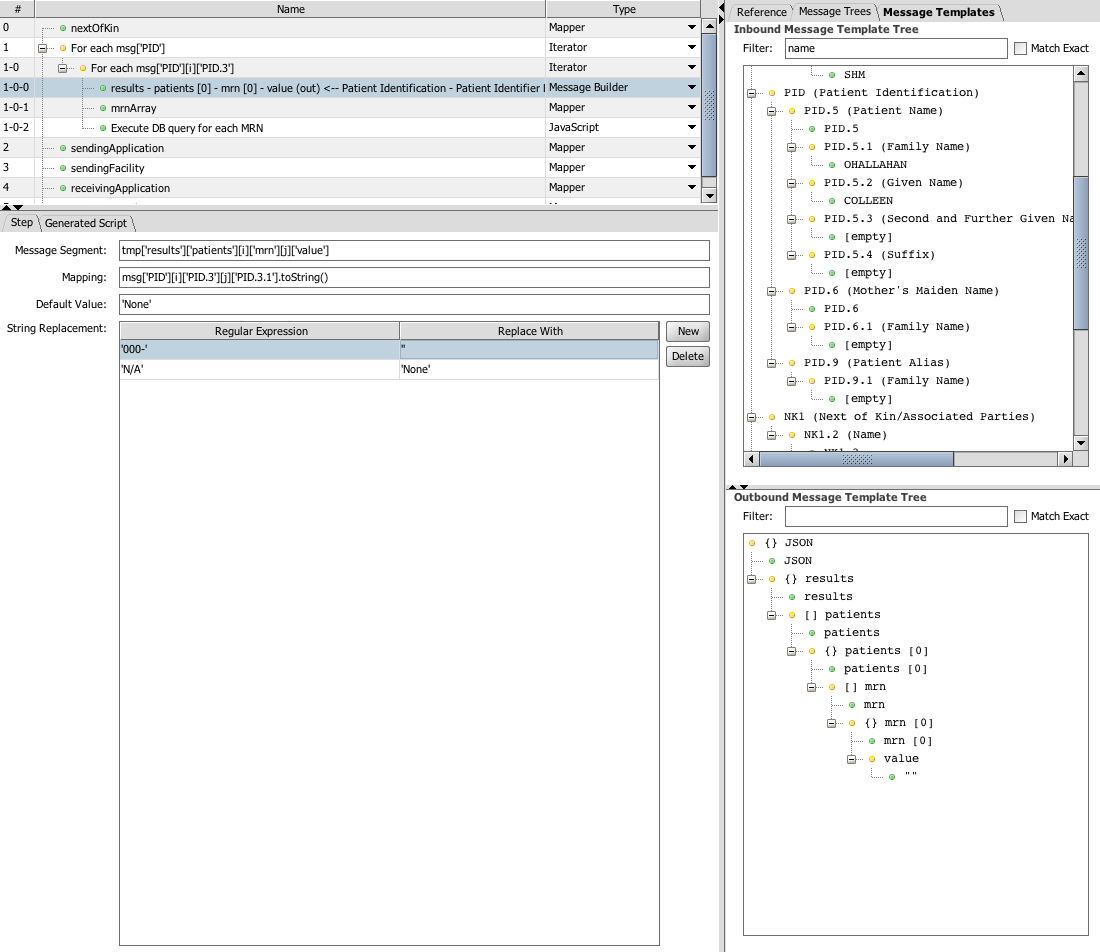Click the yellow icon for the outbound results node

click(x=772, y=579)
